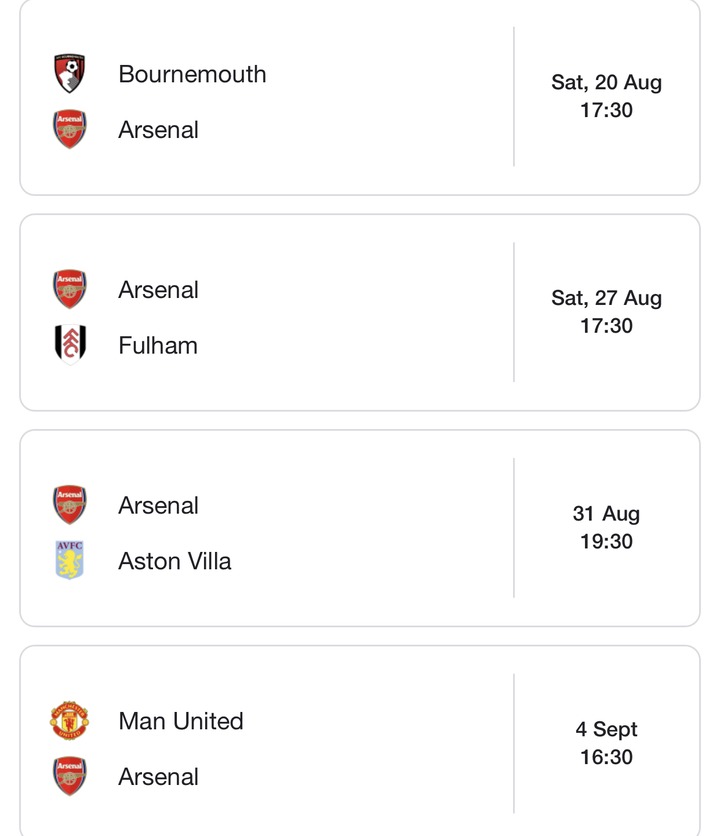The height and width of the screenshot is (836, 720).
Task: Open the 4 Sept 16:30 kickoff time
Action: pyautogui.click(x=606, y=743)
